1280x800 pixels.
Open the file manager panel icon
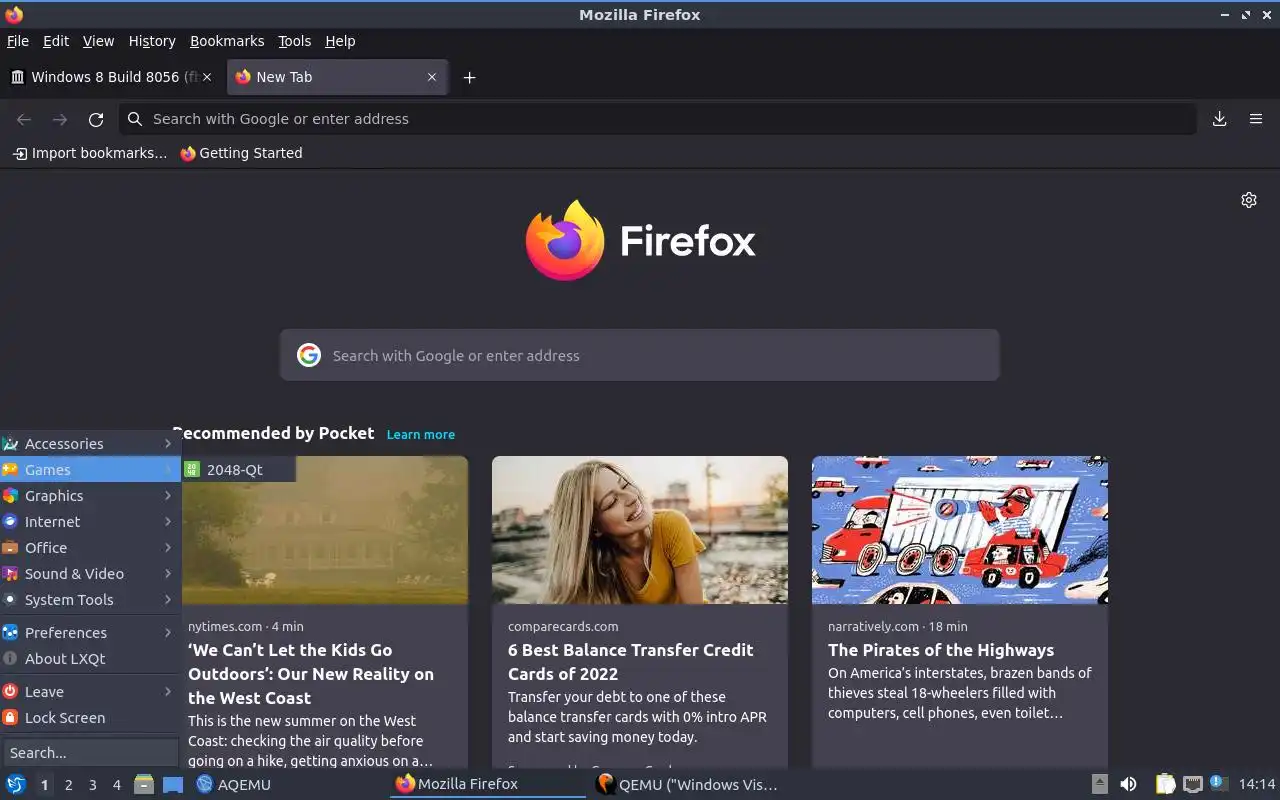pos(144,784)
